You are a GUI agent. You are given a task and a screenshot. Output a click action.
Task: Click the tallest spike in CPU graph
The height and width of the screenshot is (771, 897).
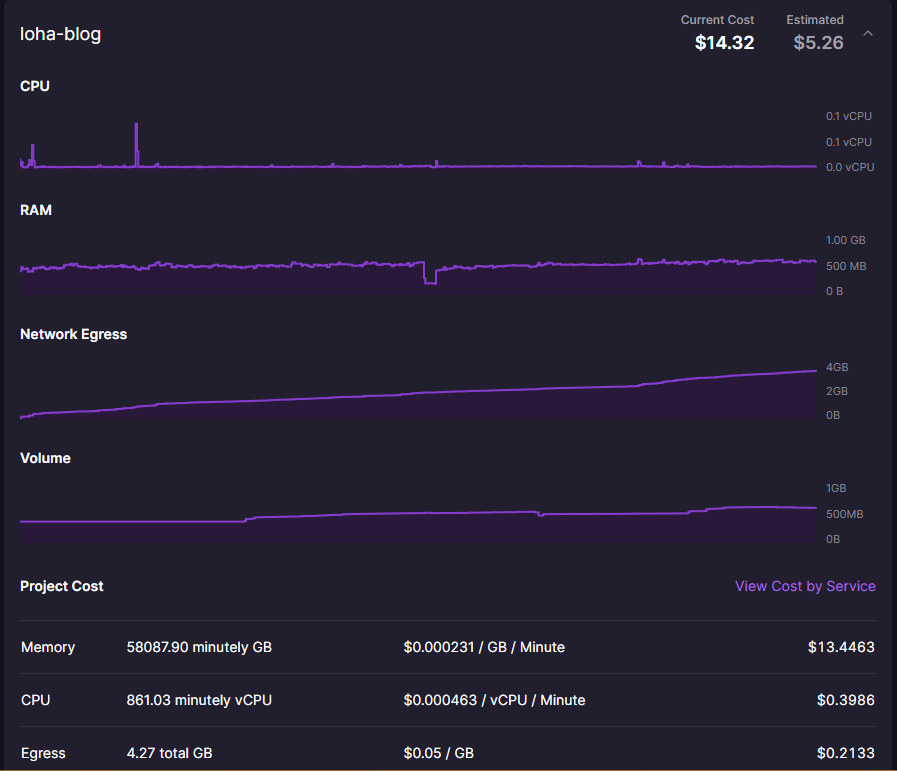pos(136,143)
